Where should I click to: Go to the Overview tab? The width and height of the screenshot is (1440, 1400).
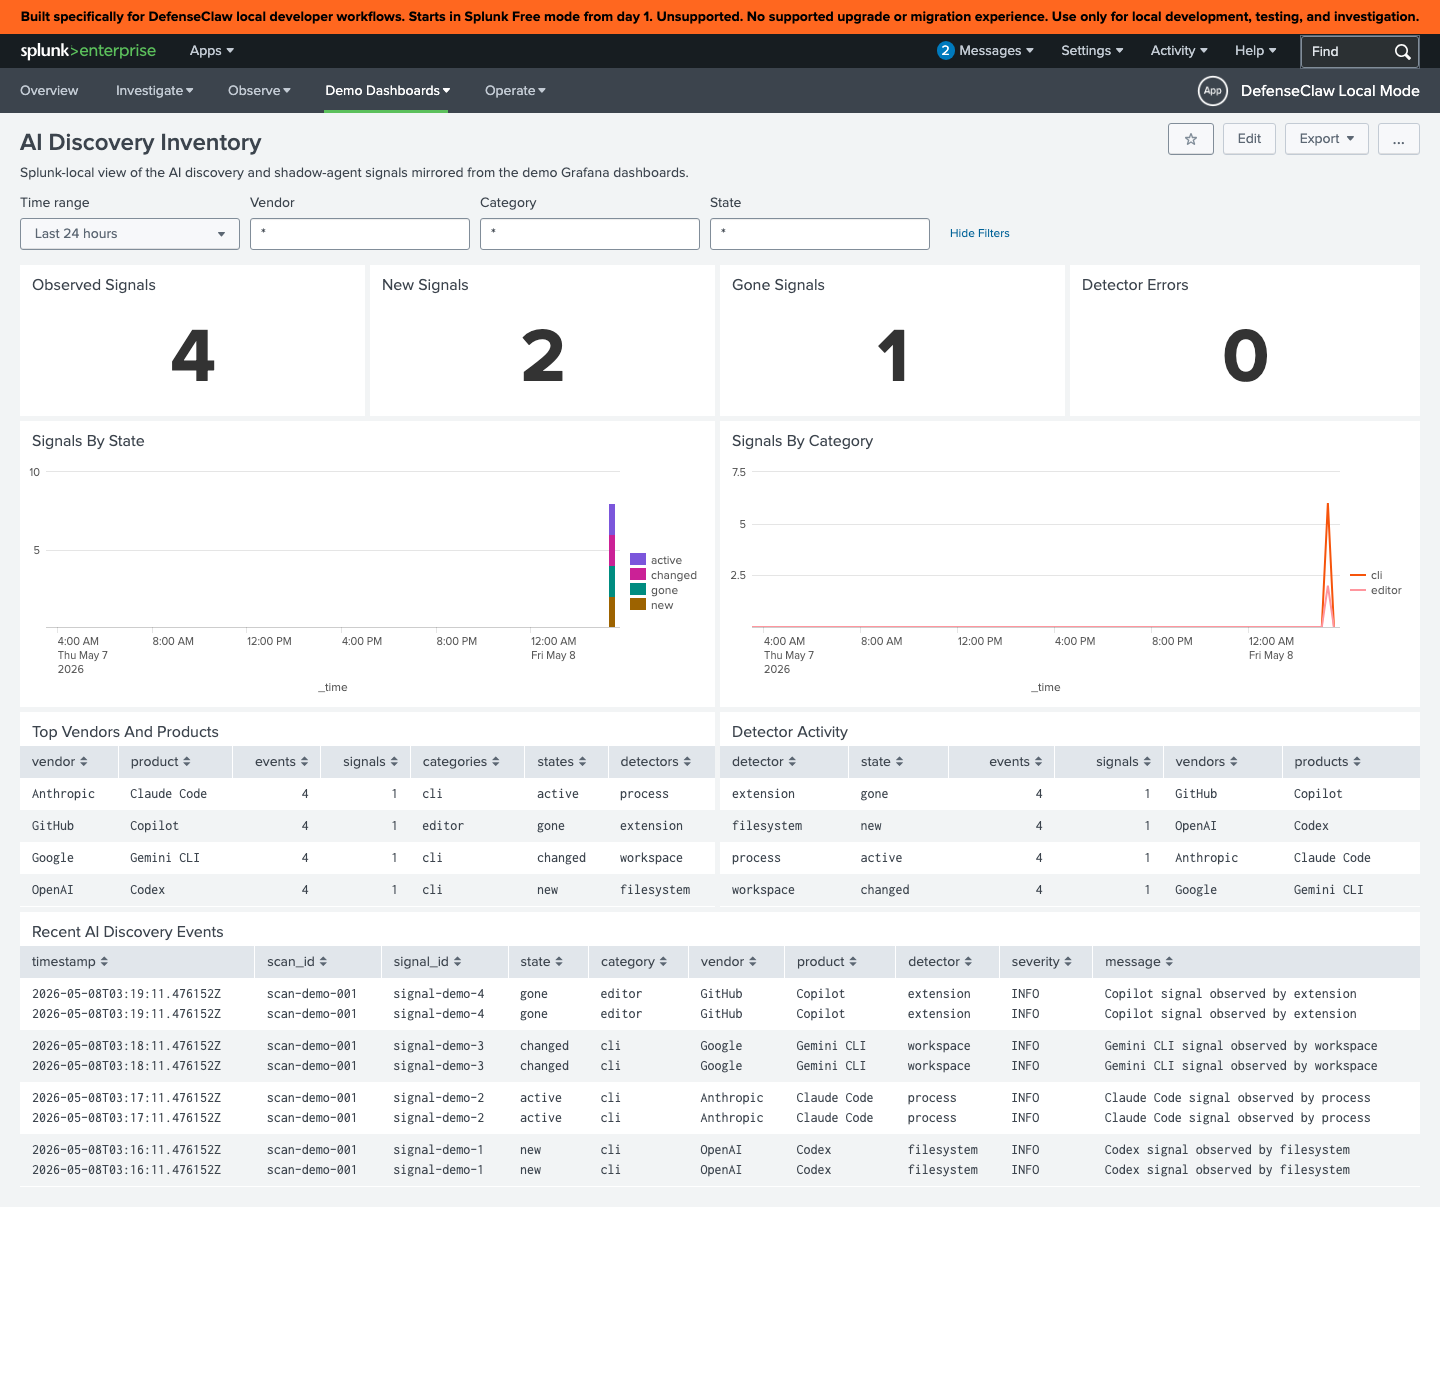point(49,91)
